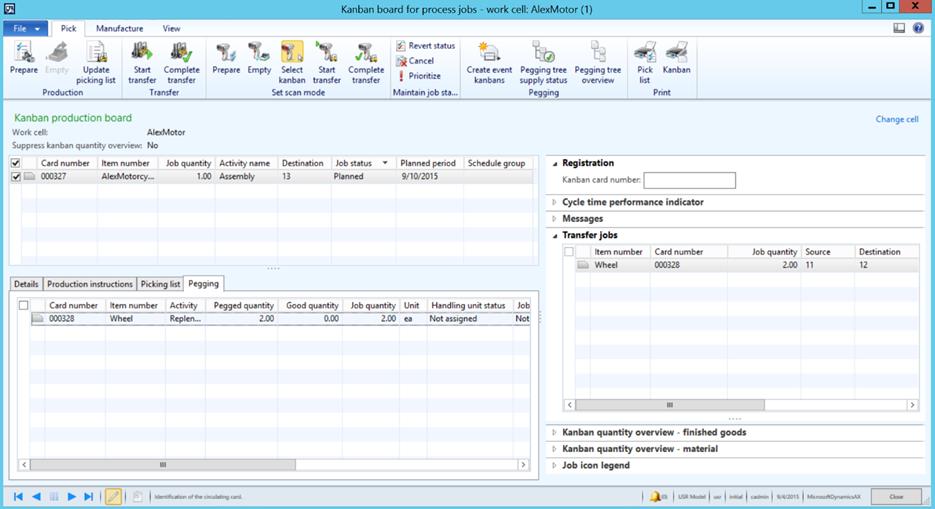The image size is (935, 509).
Task: Check the select-all checkbox in the Pegging grid
Action: (23, 305)
